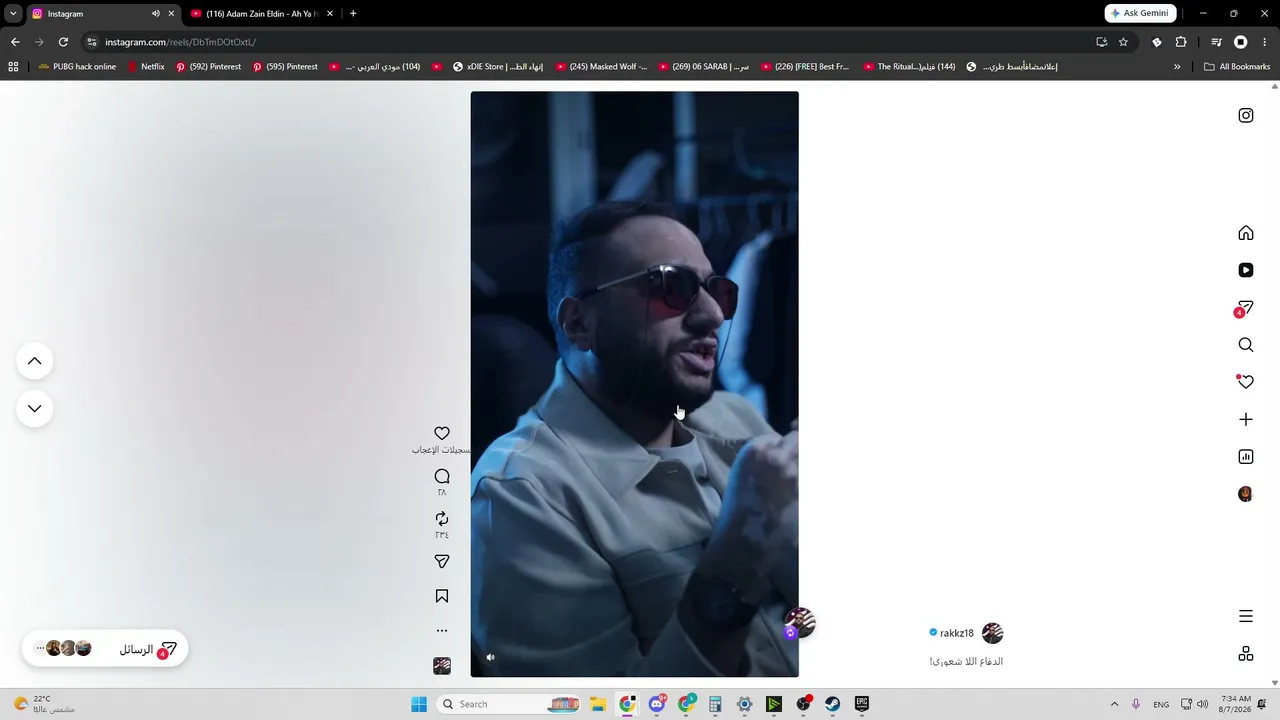1280x720 pixels.
Task: Open notifications heart icon in sidebar
Action: pos(1245,381)
